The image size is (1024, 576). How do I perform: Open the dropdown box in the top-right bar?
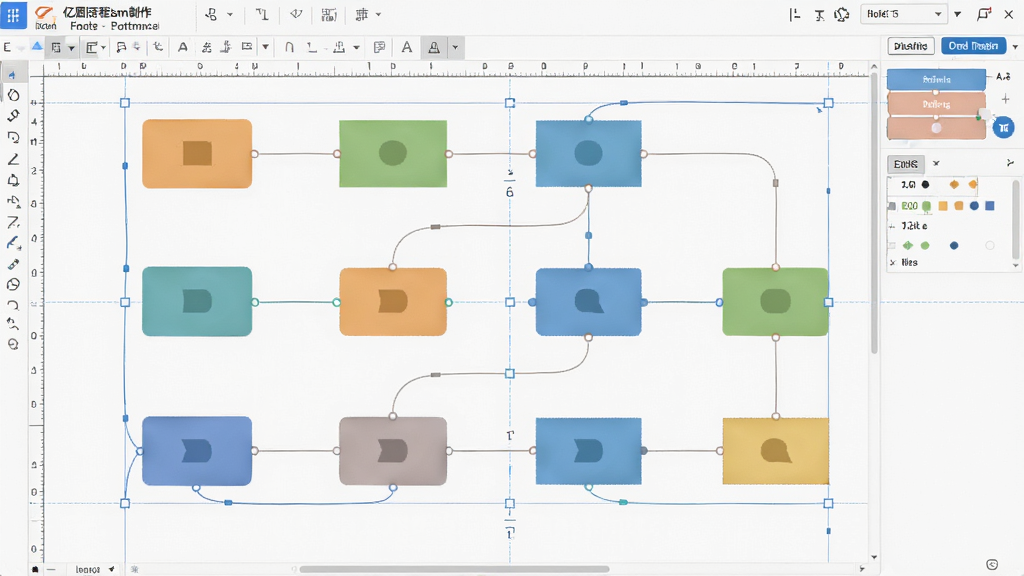pyautogui.click(x=904, y=14)
